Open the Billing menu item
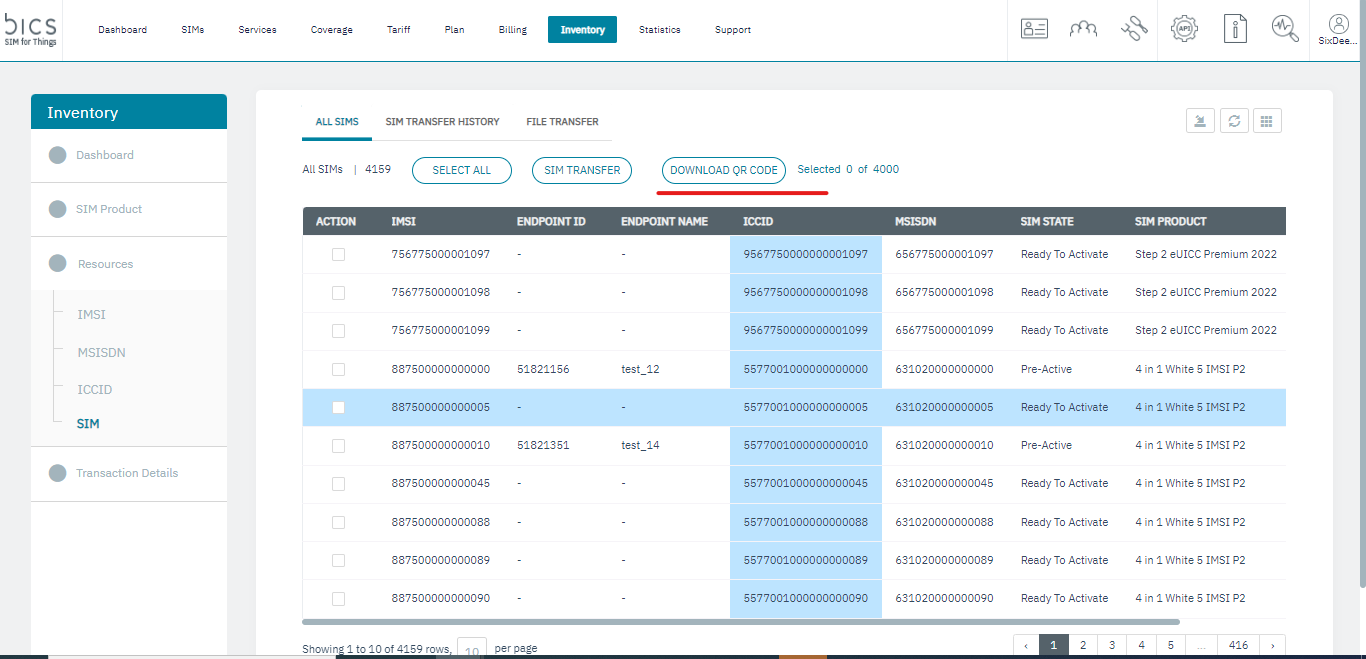The image size is (1366, 659). coord(512,30)
